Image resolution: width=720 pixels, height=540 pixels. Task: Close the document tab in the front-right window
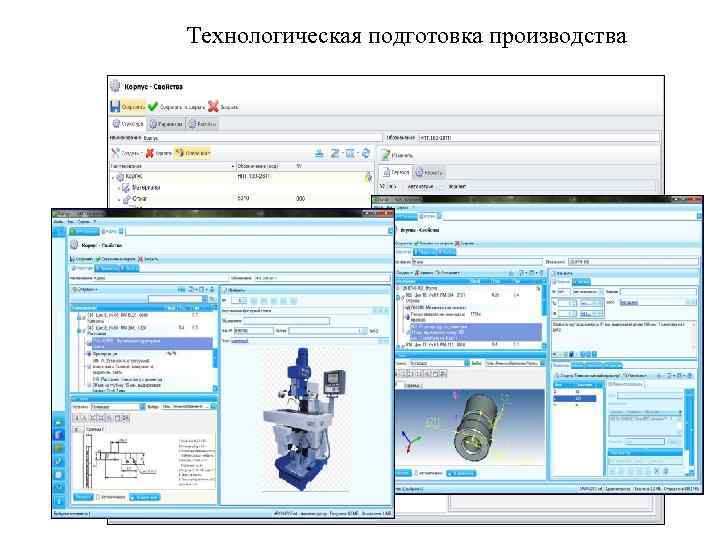(439, 216)
